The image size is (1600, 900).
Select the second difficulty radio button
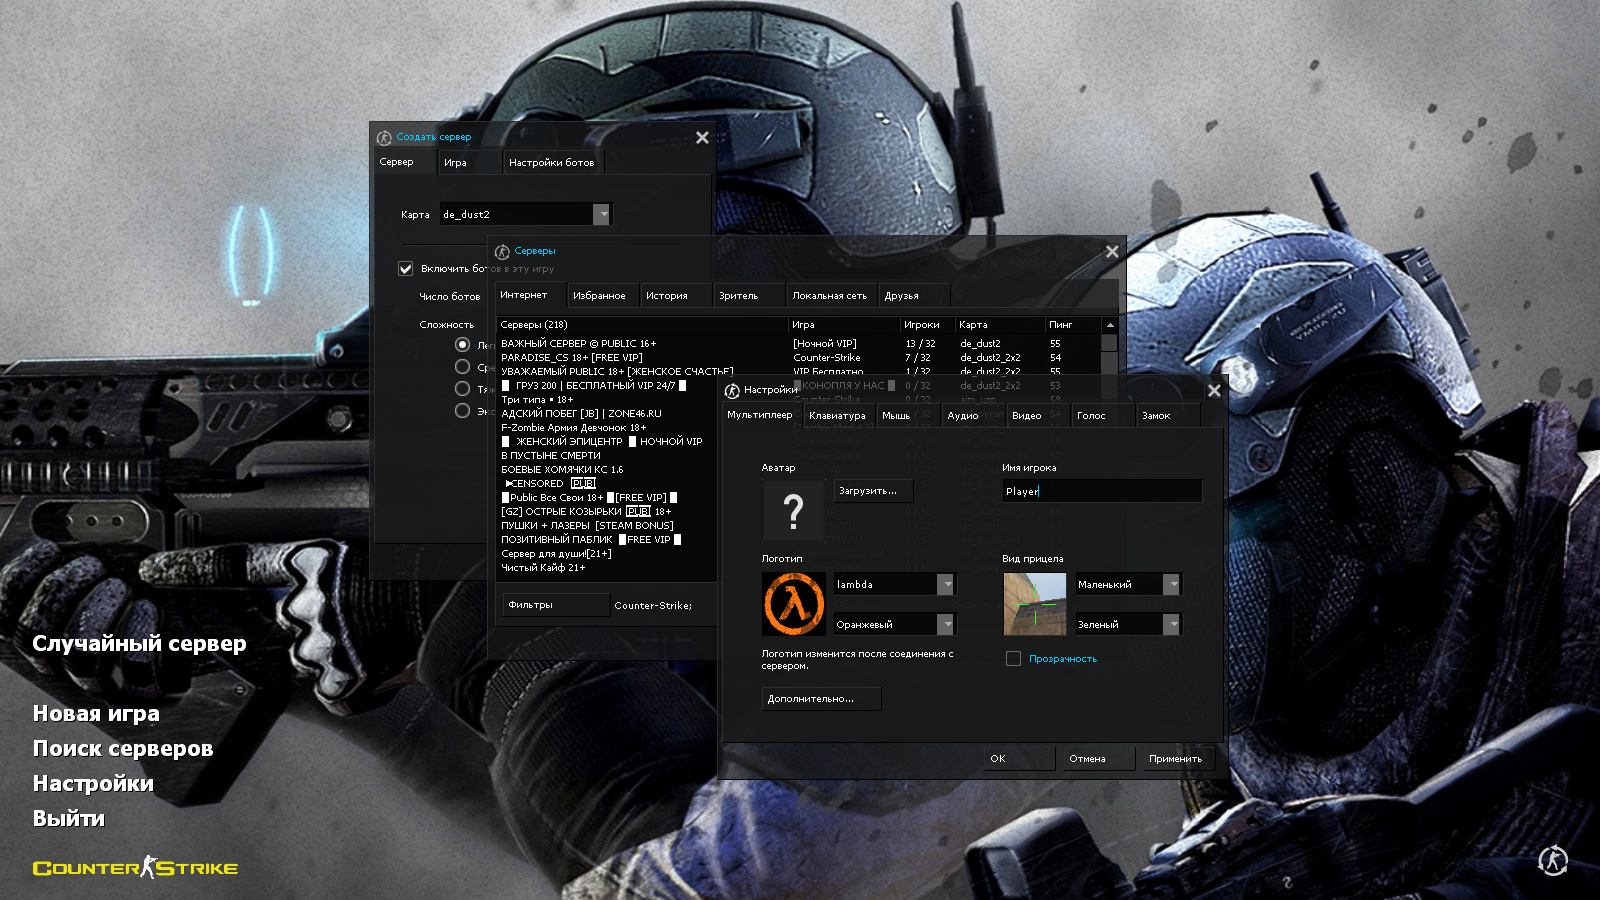point(462,367)
